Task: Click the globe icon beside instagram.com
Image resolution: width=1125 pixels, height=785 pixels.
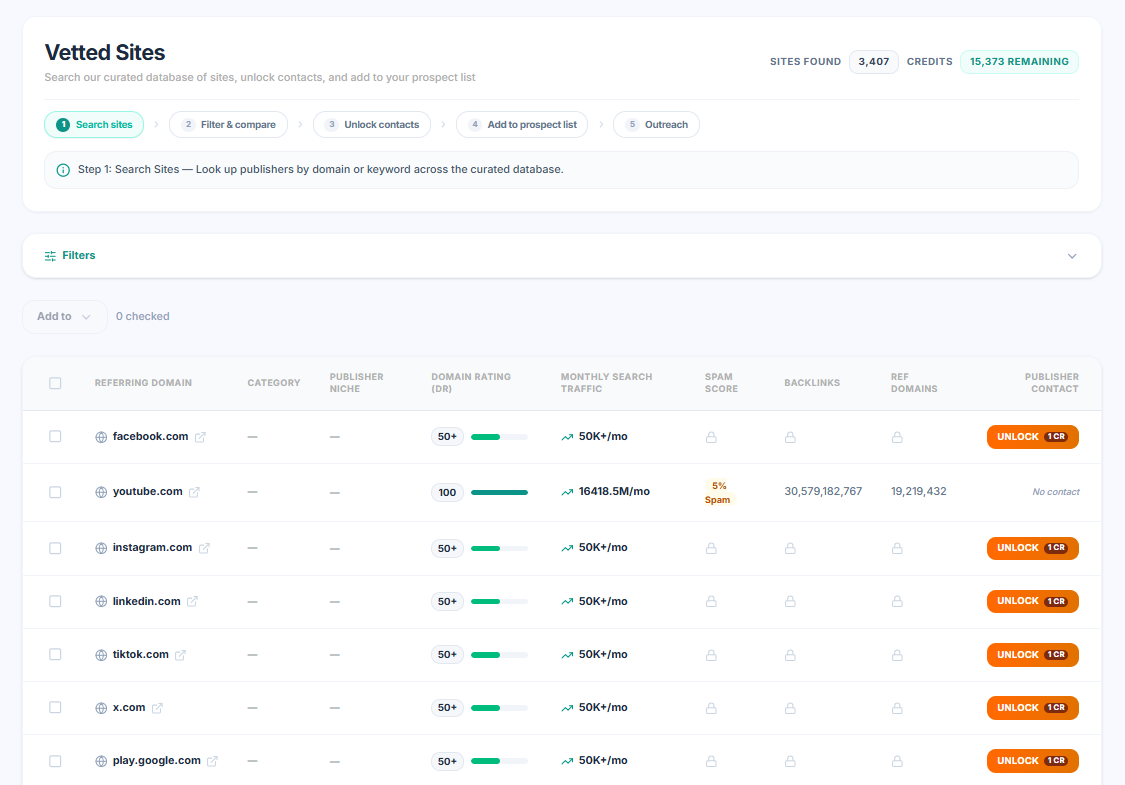Action: pos(101,548)
